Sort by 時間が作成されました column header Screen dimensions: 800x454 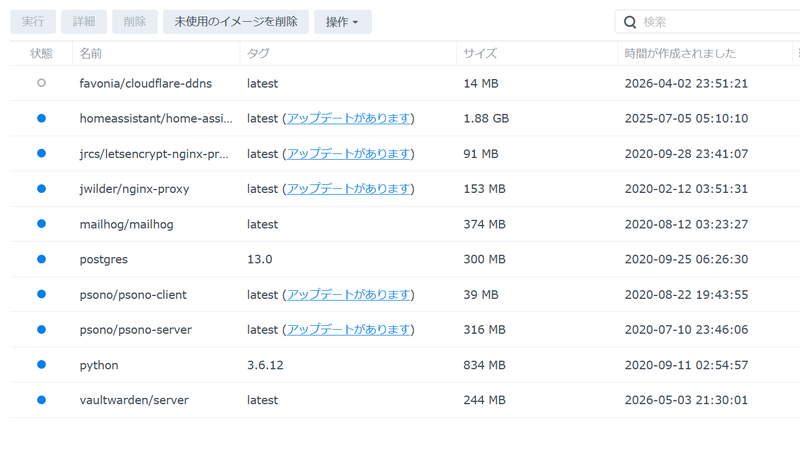pyautogui.click(x=705, y=54)
